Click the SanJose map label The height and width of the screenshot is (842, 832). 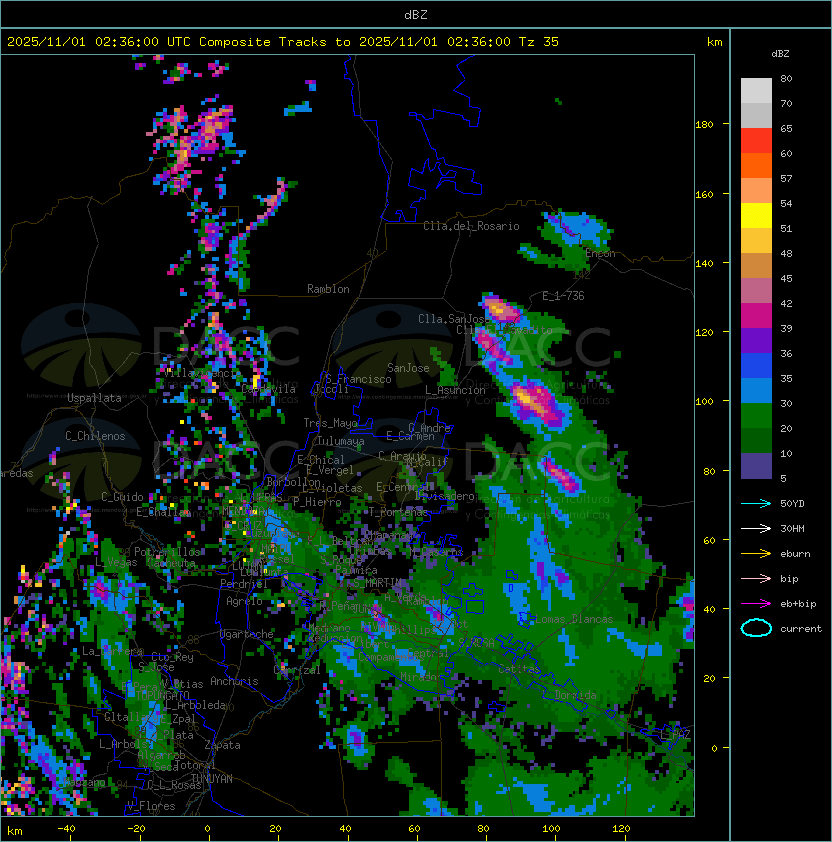click(x=408, y=368)
